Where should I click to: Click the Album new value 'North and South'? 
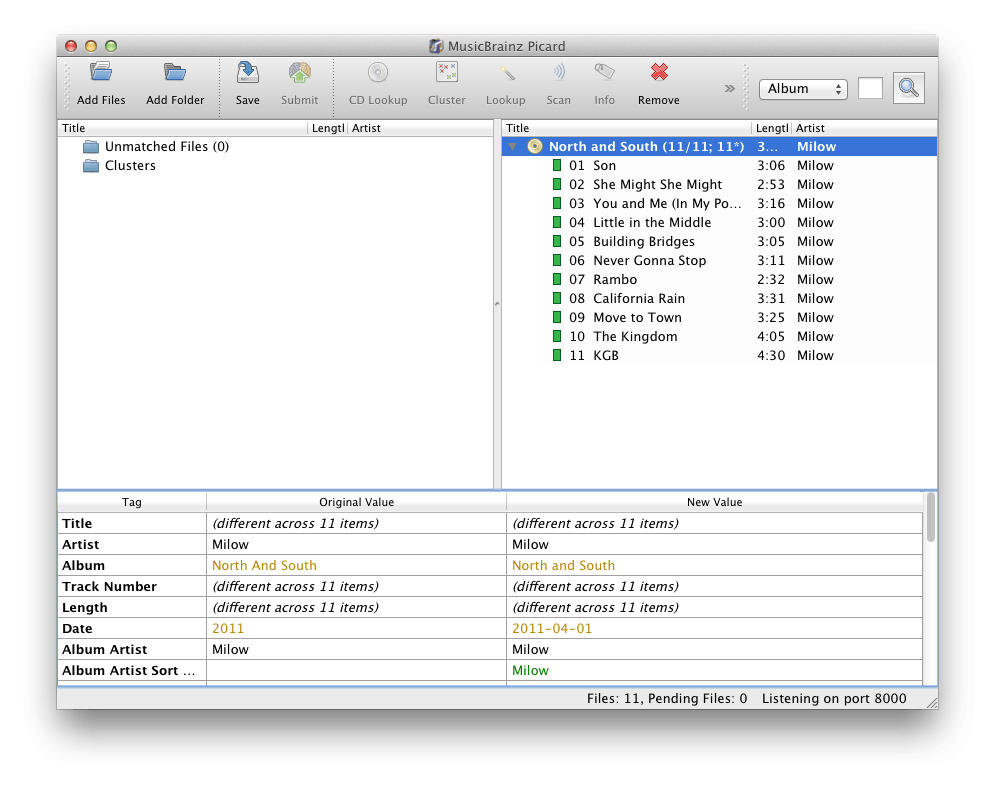point(563,566)
